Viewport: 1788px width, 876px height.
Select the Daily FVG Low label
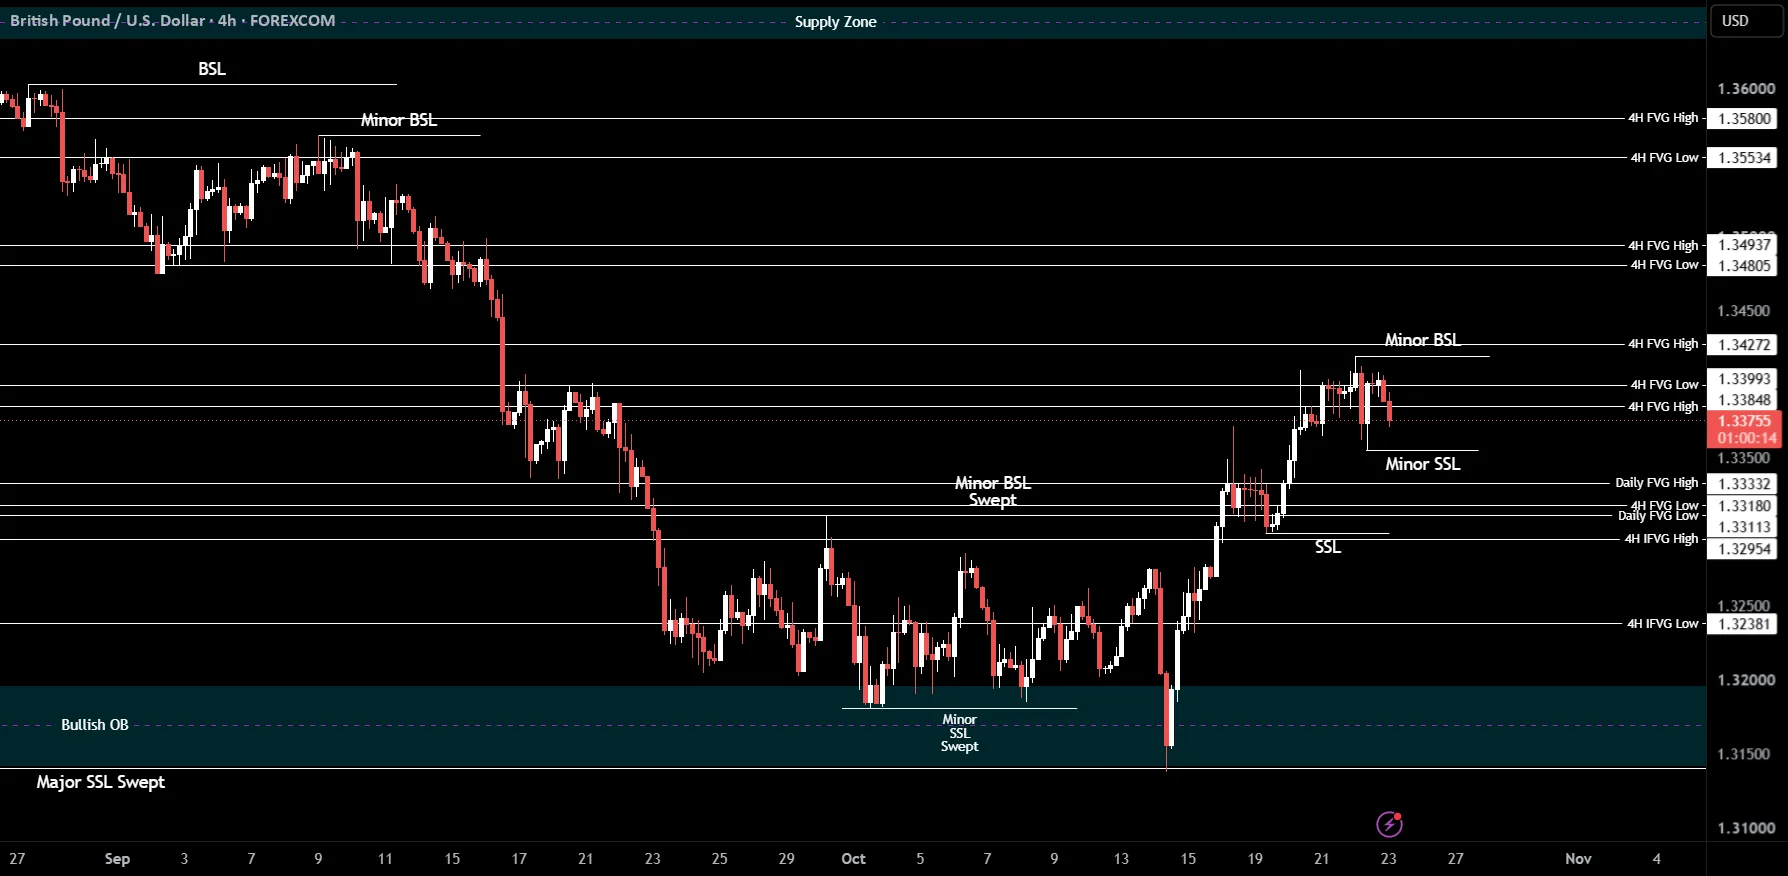(x=1658, y=516)
